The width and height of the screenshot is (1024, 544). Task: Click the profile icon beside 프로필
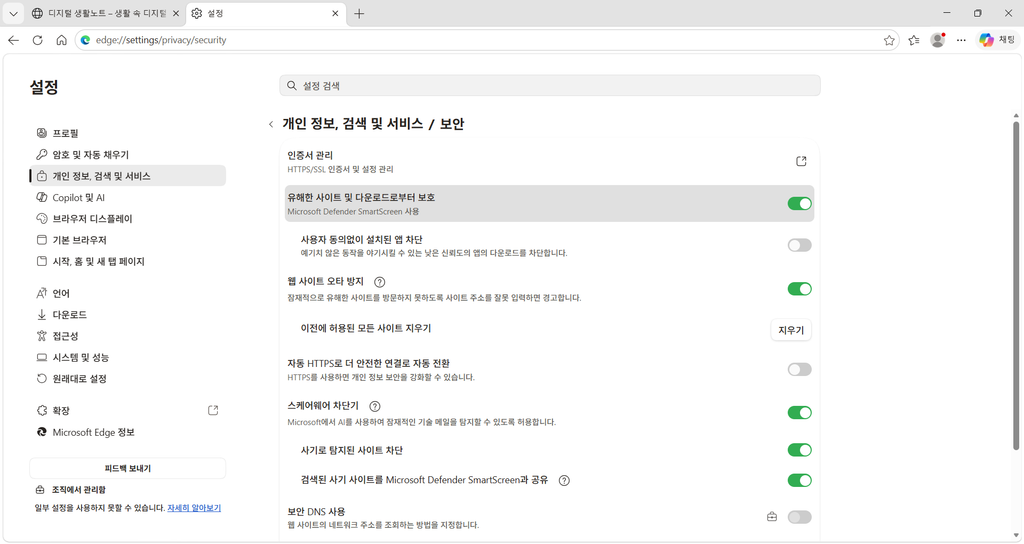coord(42,133)
